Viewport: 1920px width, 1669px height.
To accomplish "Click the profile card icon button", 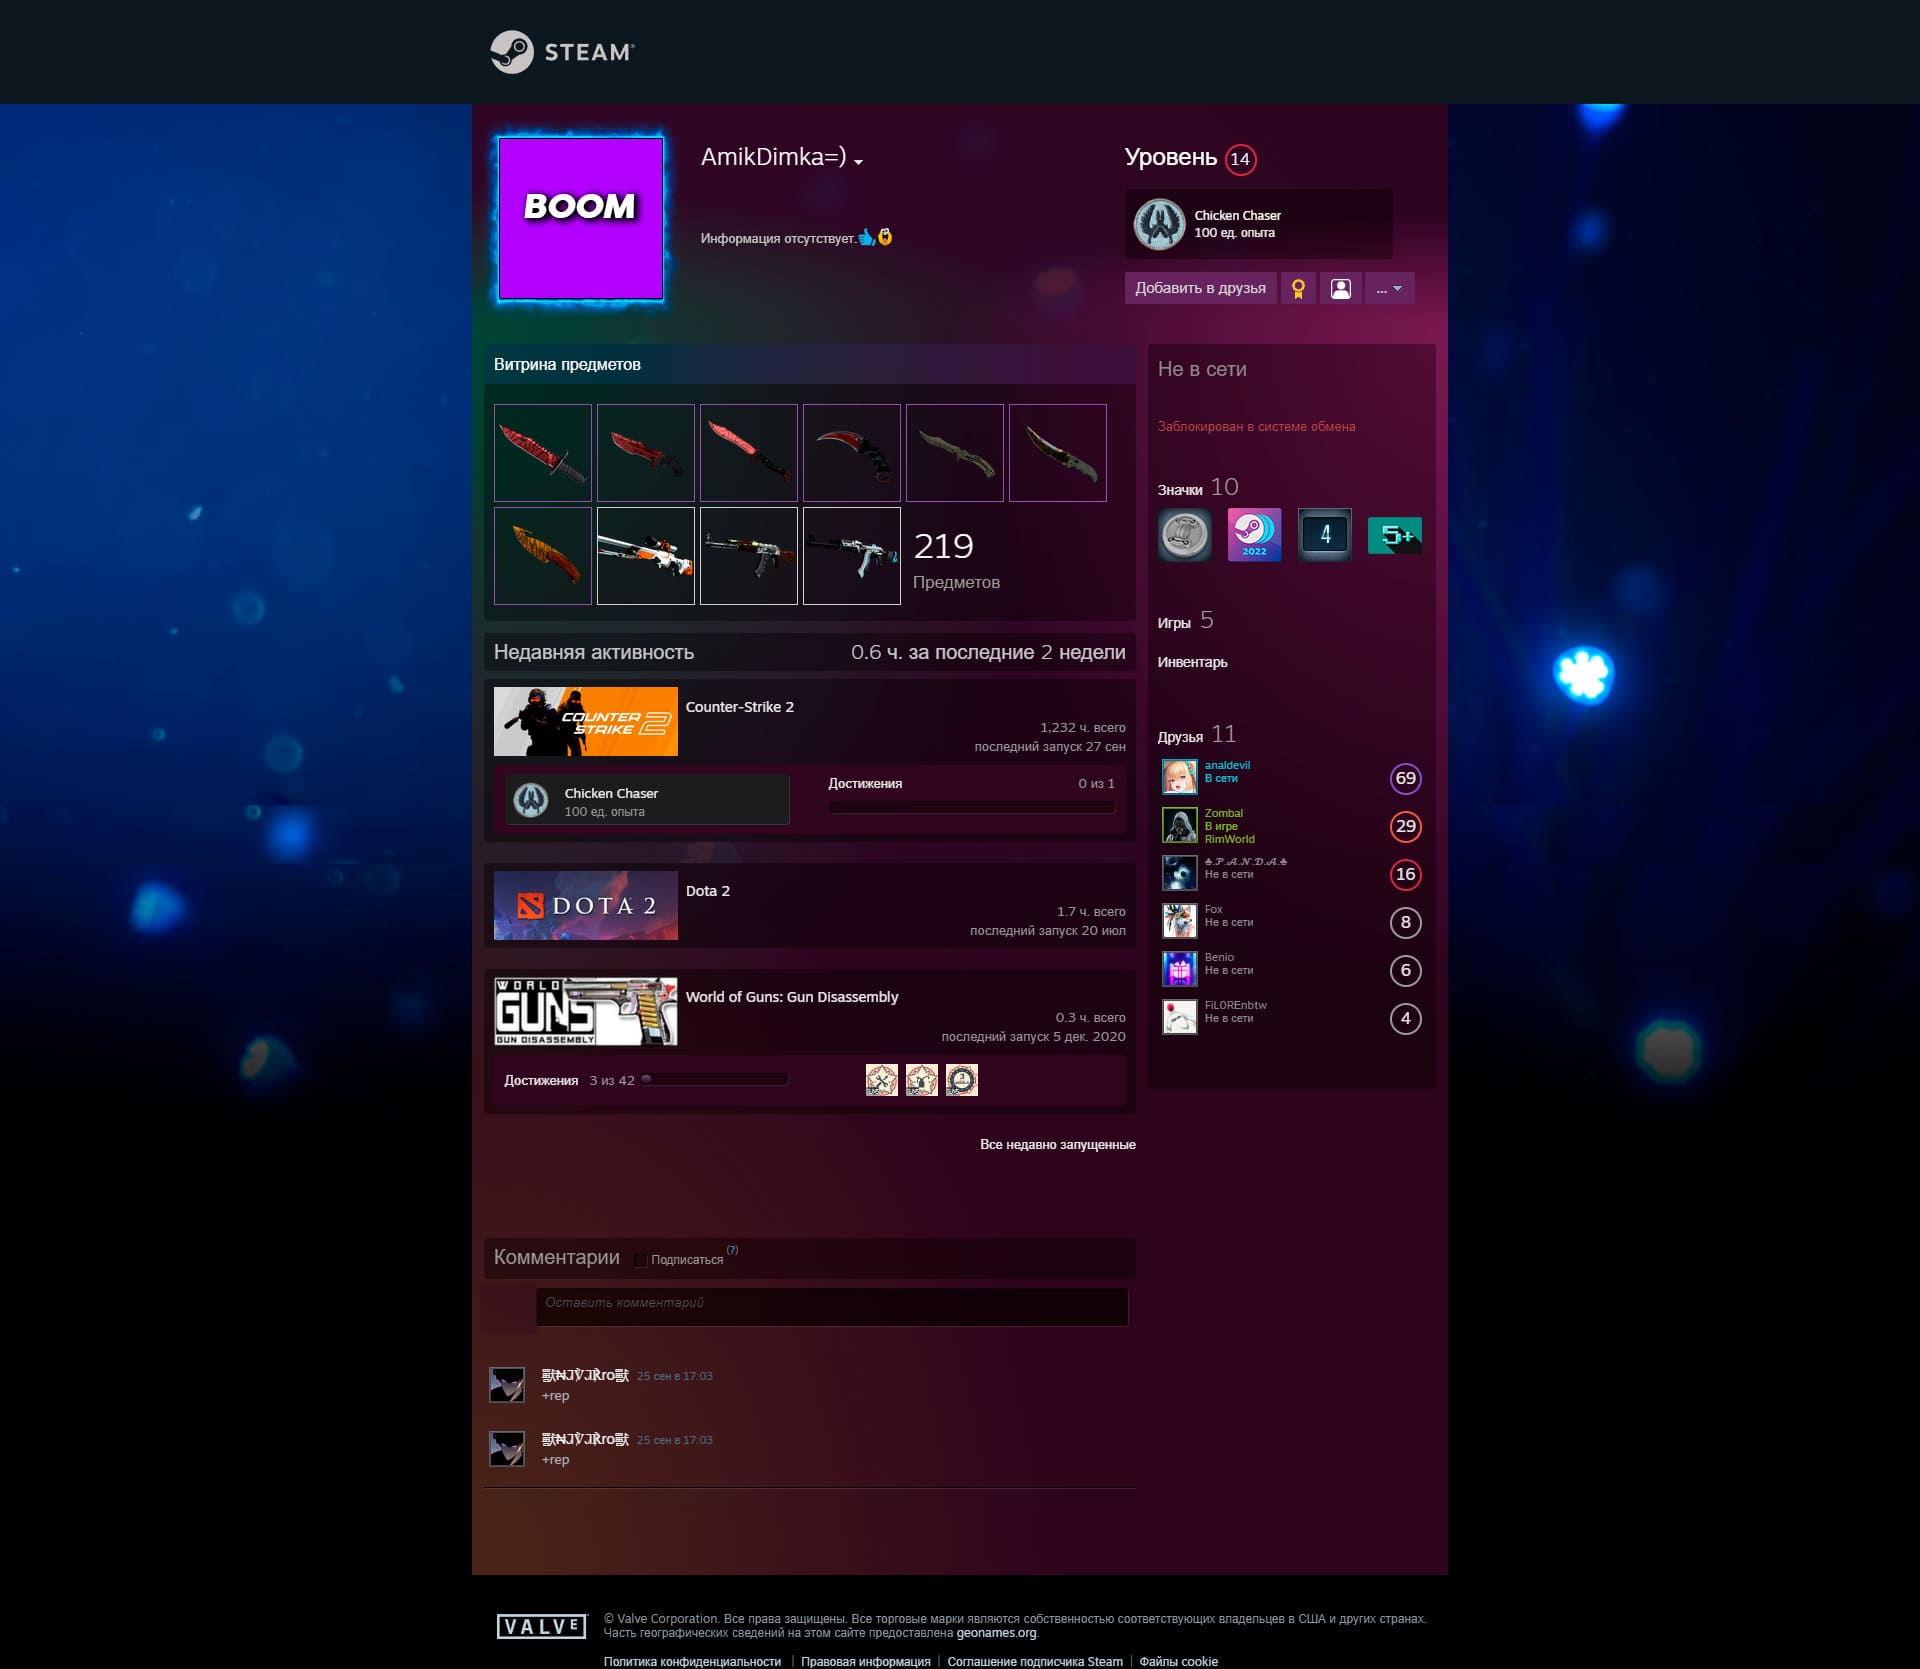I will tap(1341, 289).
